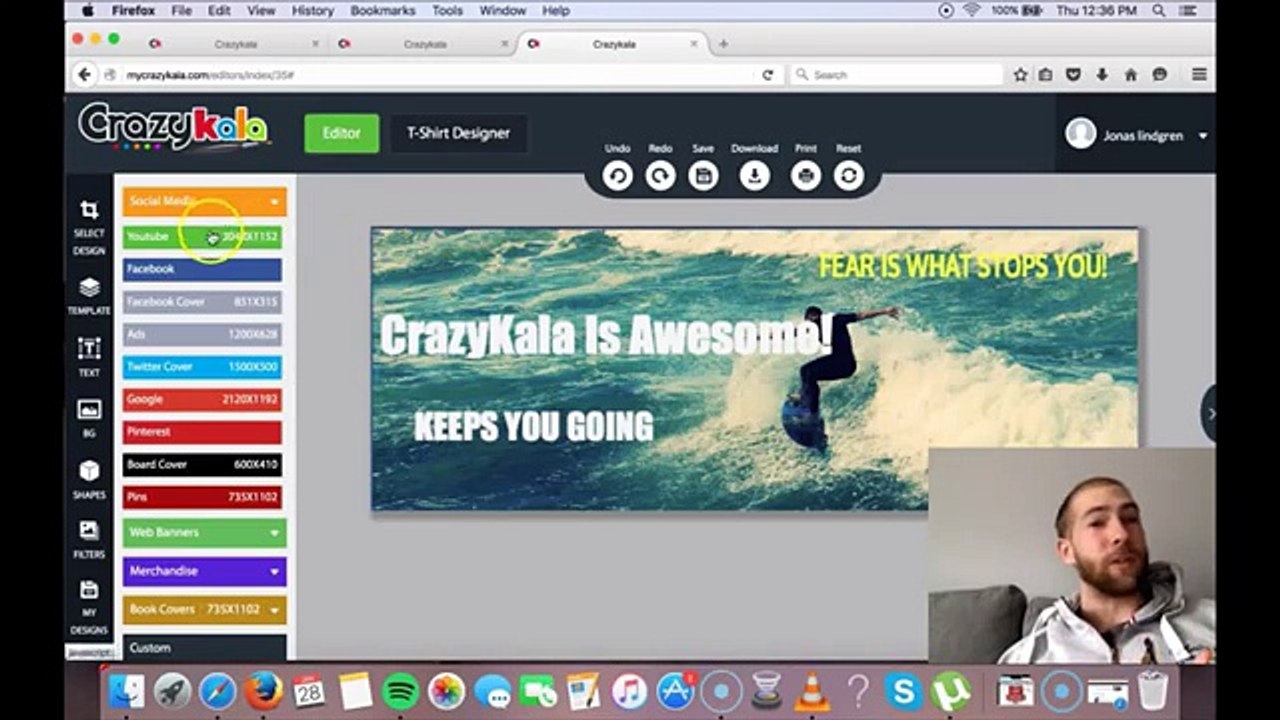Select "FEAR IS WHAT STOPS YOU!" text

click(x=963, y=267)
